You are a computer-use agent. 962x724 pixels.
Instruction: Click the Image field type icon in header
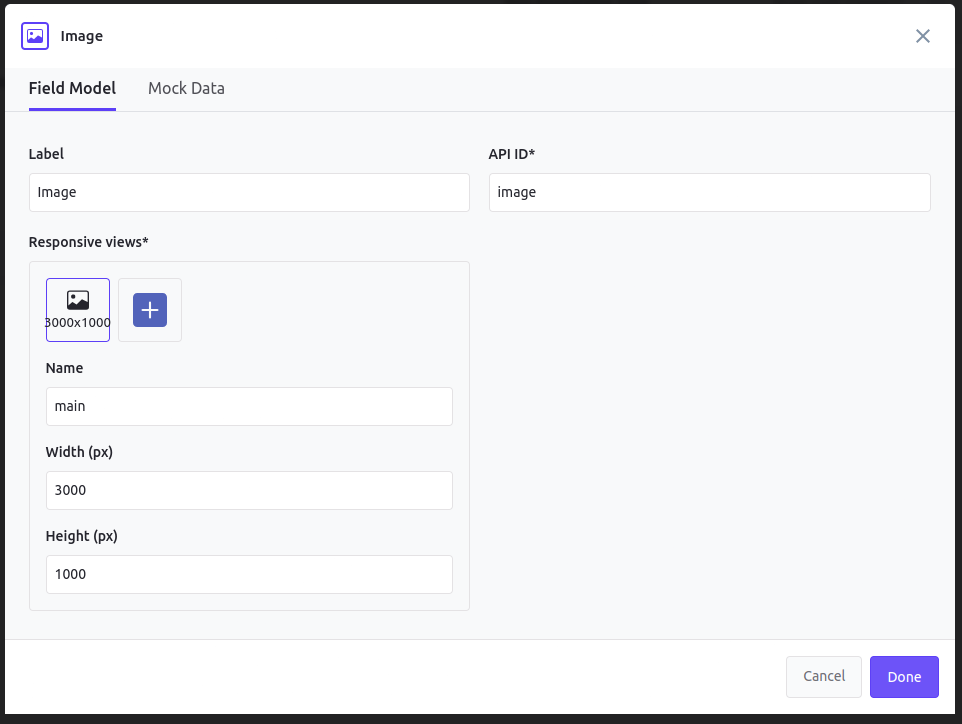point(35,36)
